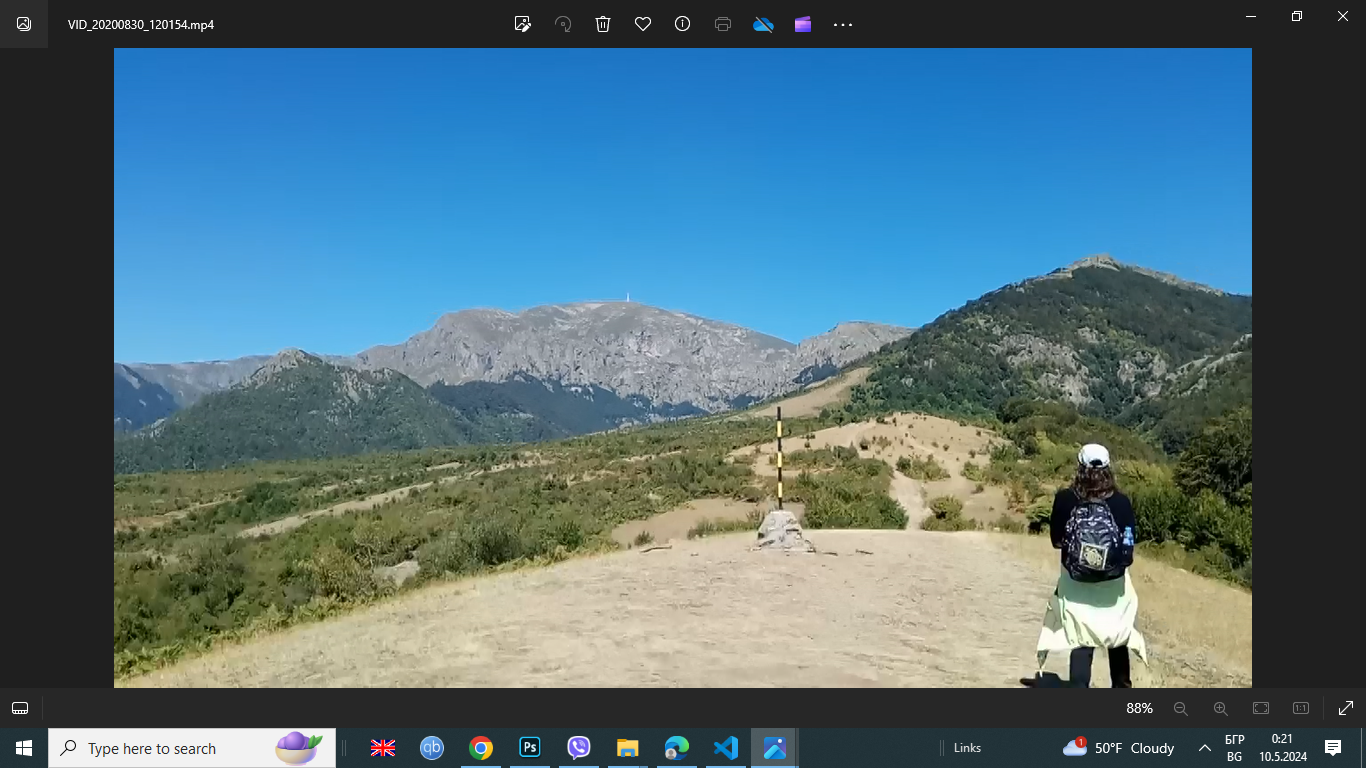
Task: Click the Print icon
Action: pos(723,24)
